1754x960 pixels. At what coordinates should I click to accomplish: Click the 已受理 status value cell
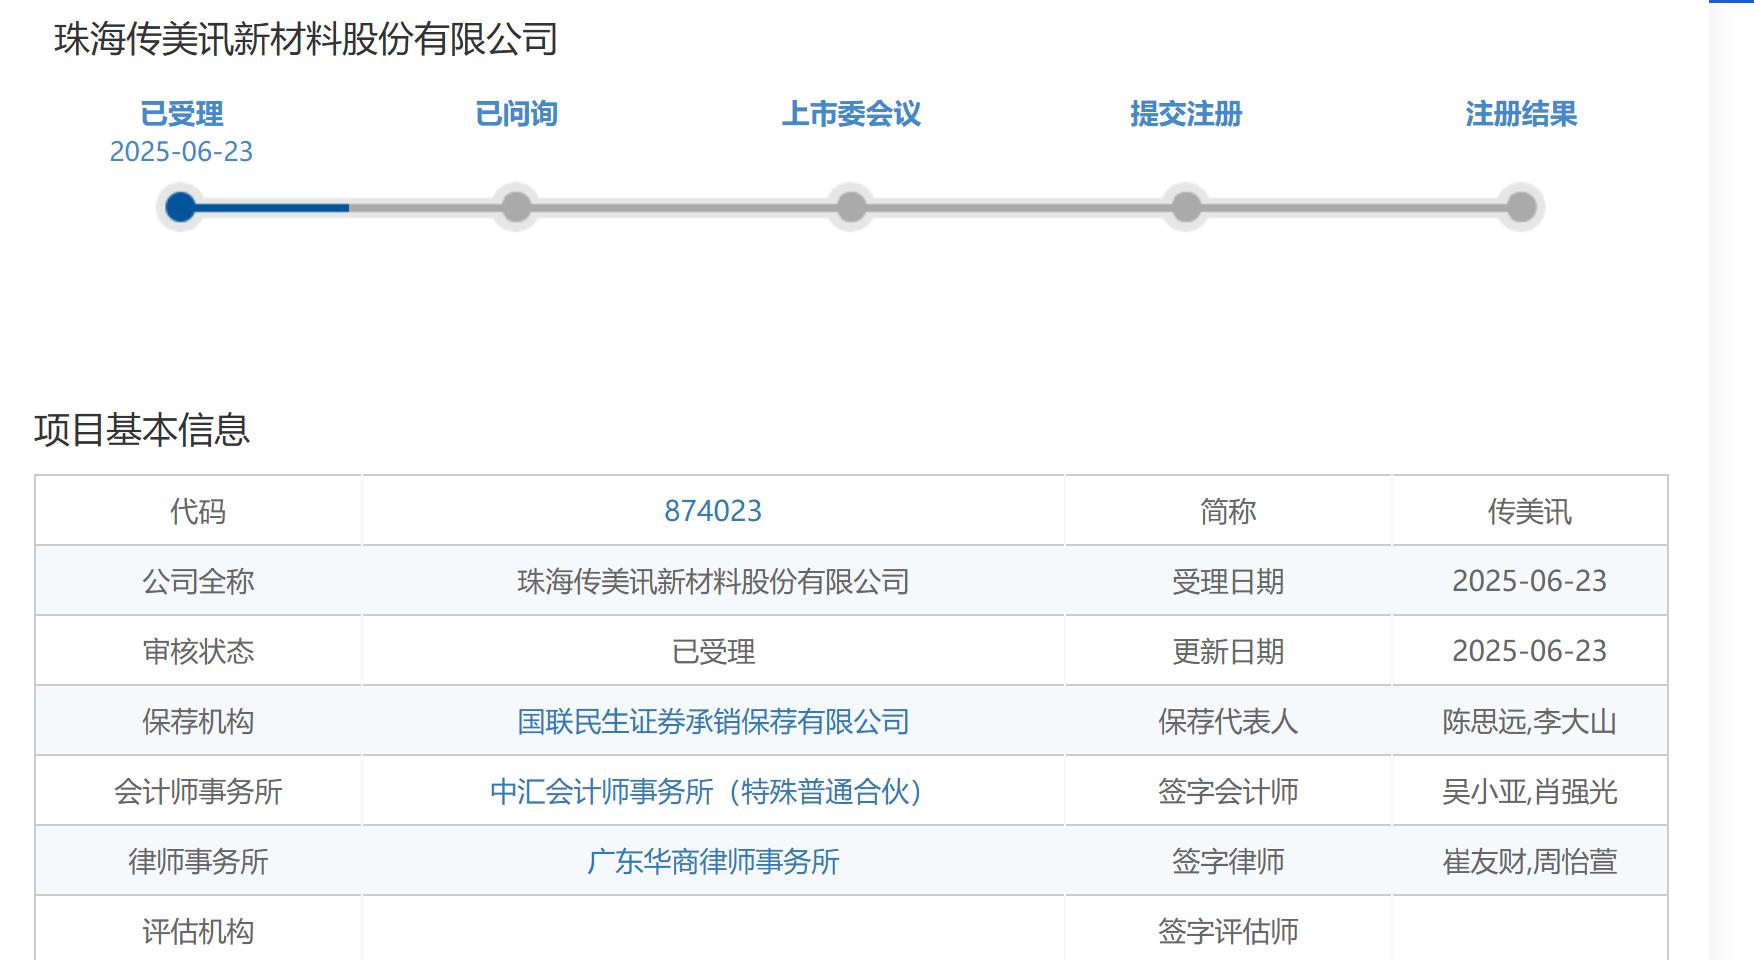(713, 651)
